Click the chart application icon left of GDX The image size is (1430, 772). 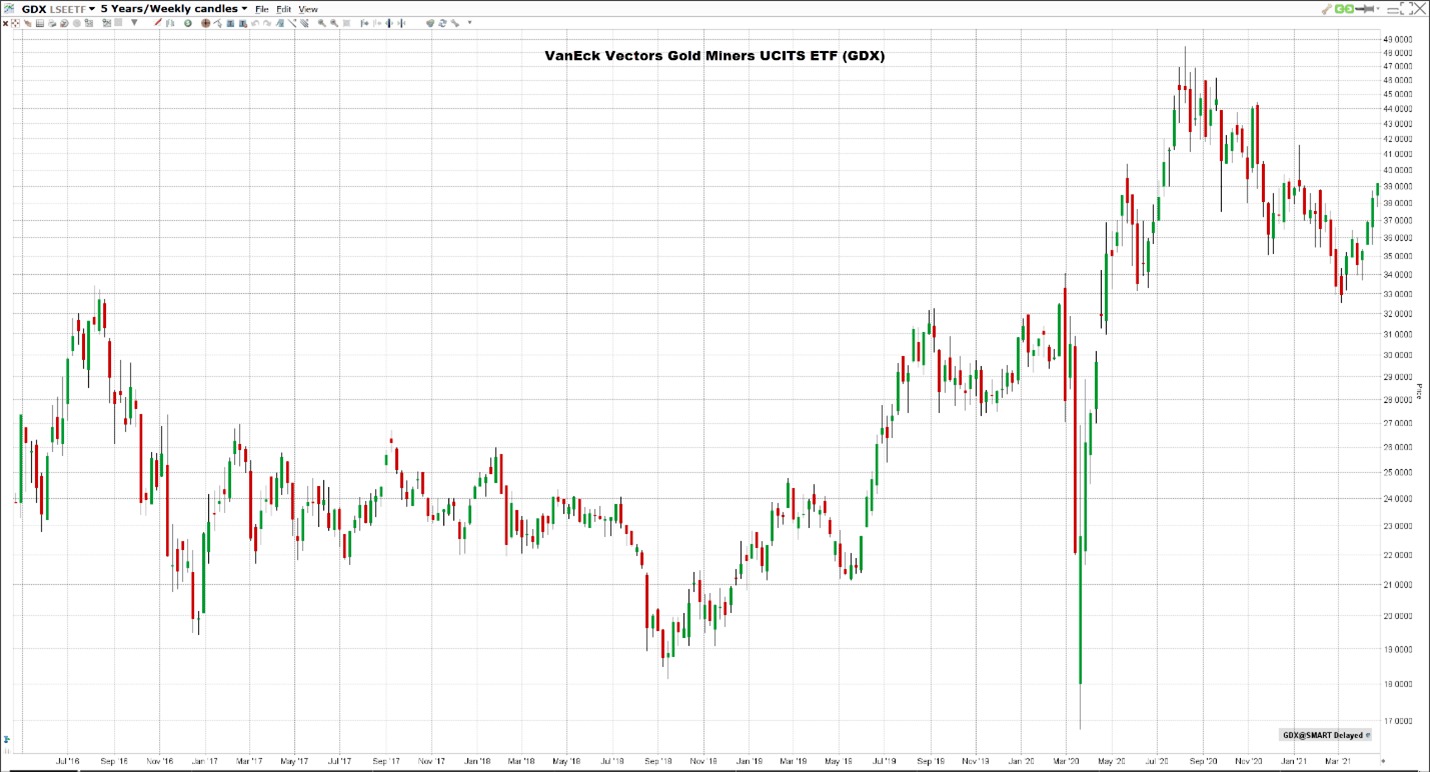coord(10,8)
